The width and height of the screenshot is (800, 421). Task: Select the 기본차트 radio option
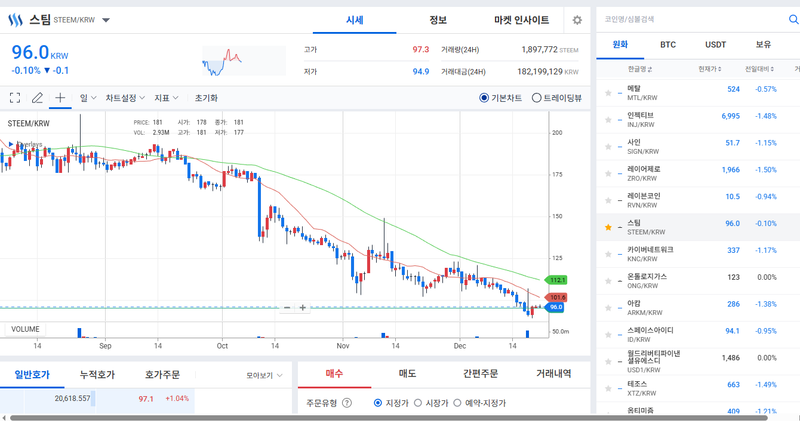[x=484, y=98]
